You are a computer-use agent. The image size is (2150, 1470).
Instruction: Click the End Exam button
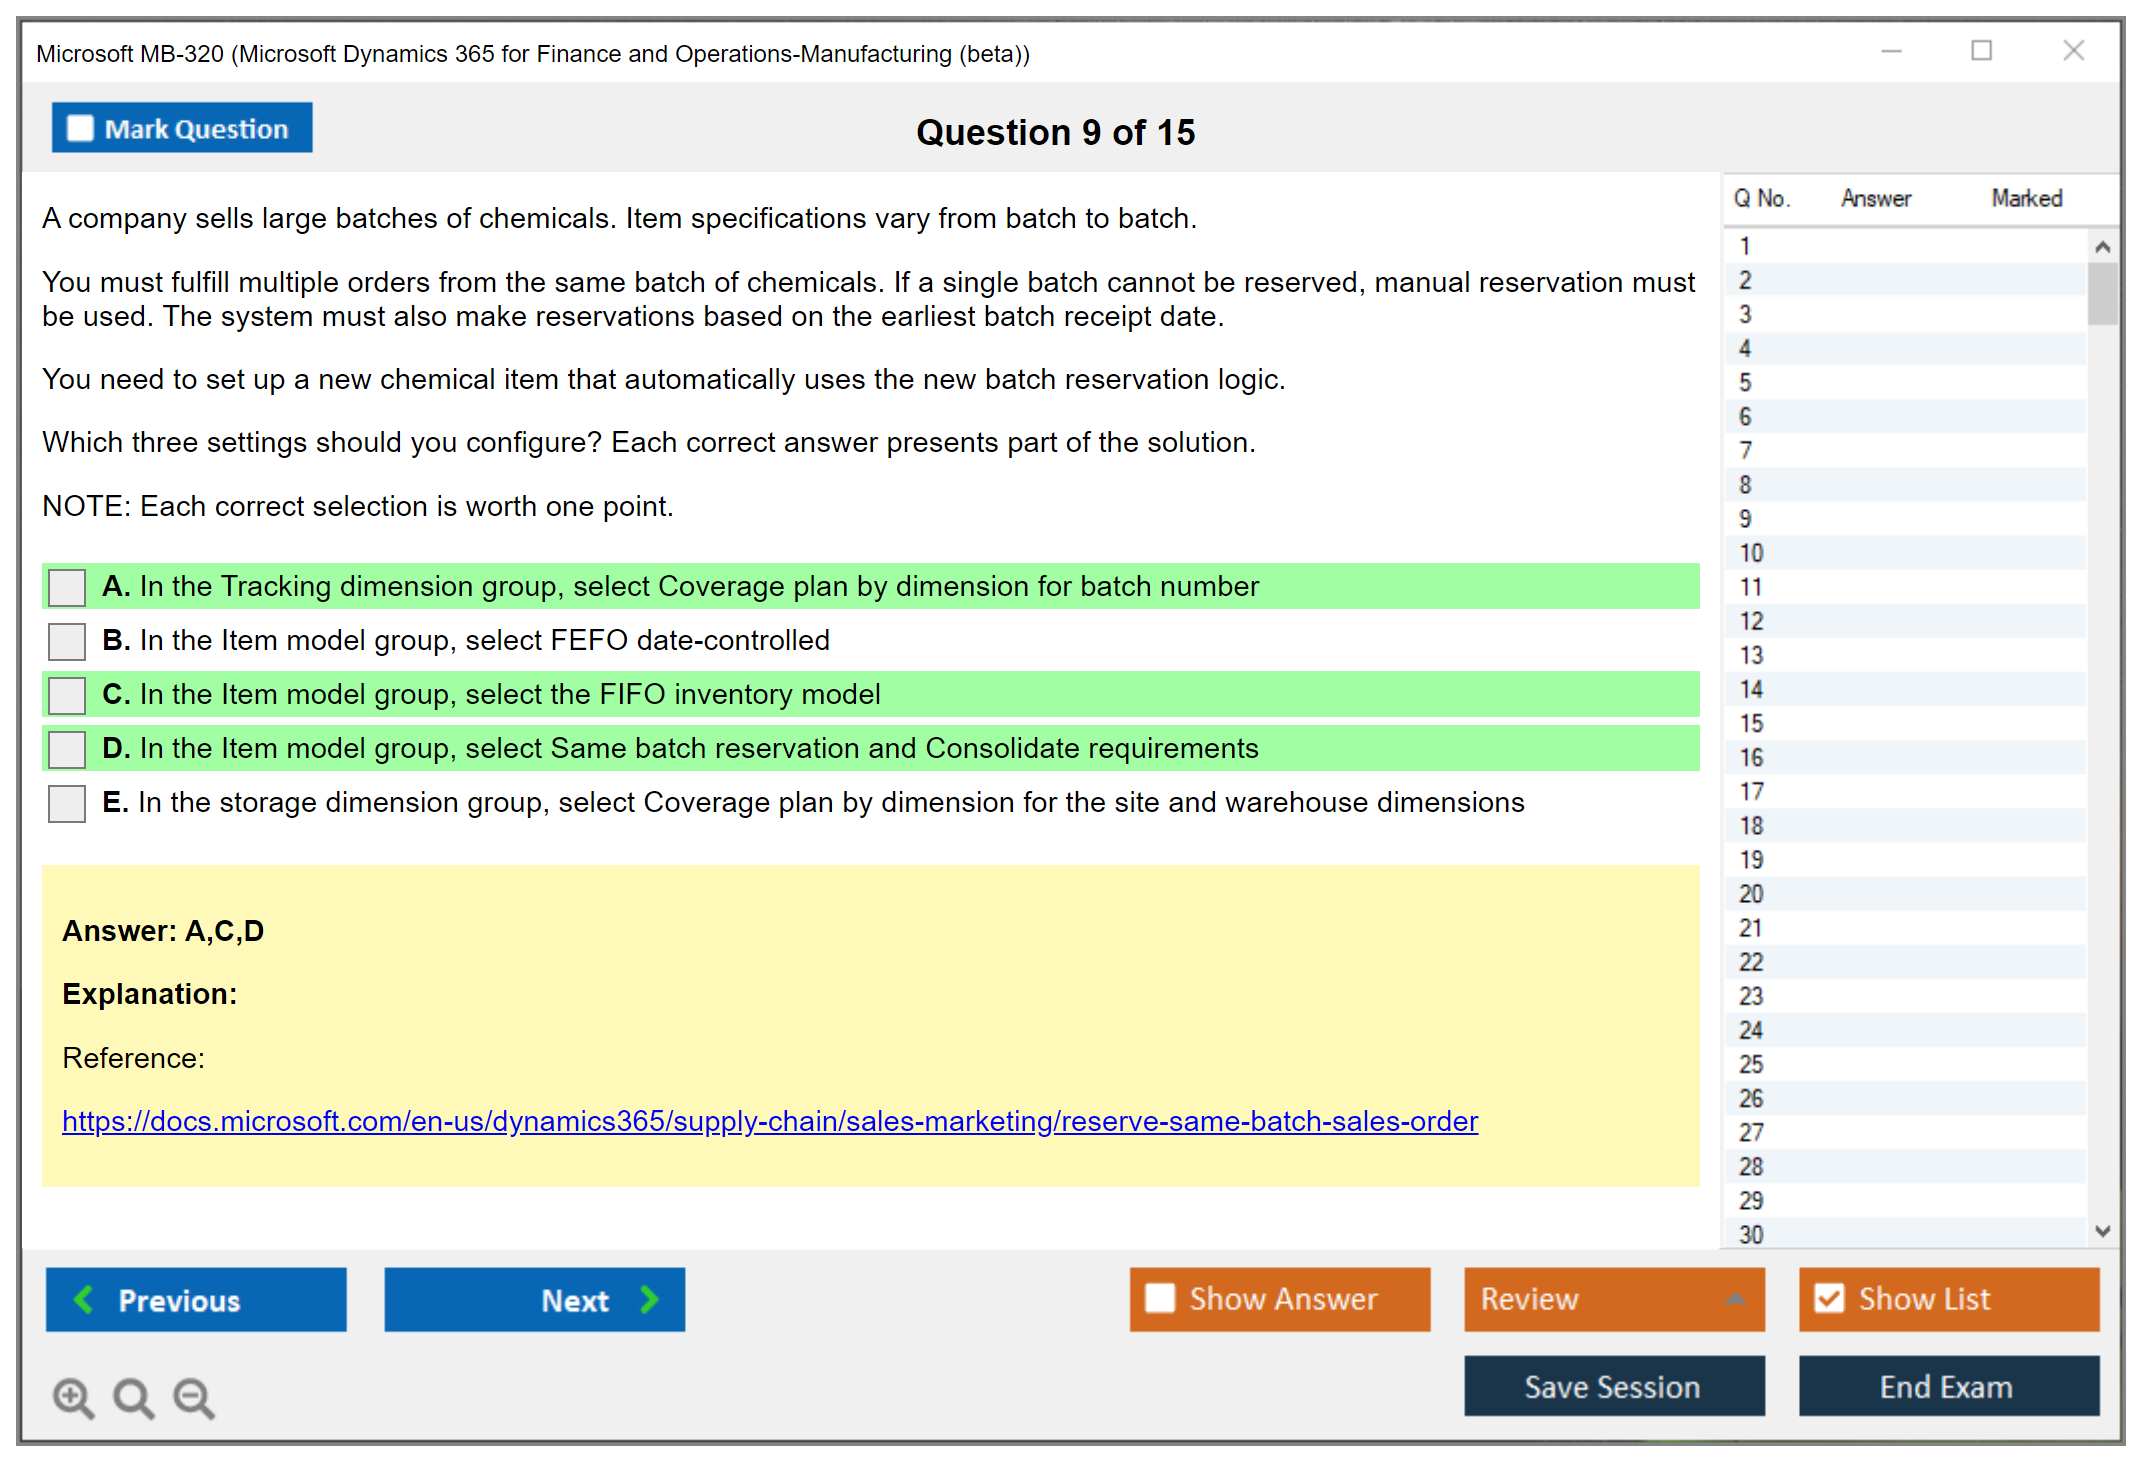pos(1947,1386)
